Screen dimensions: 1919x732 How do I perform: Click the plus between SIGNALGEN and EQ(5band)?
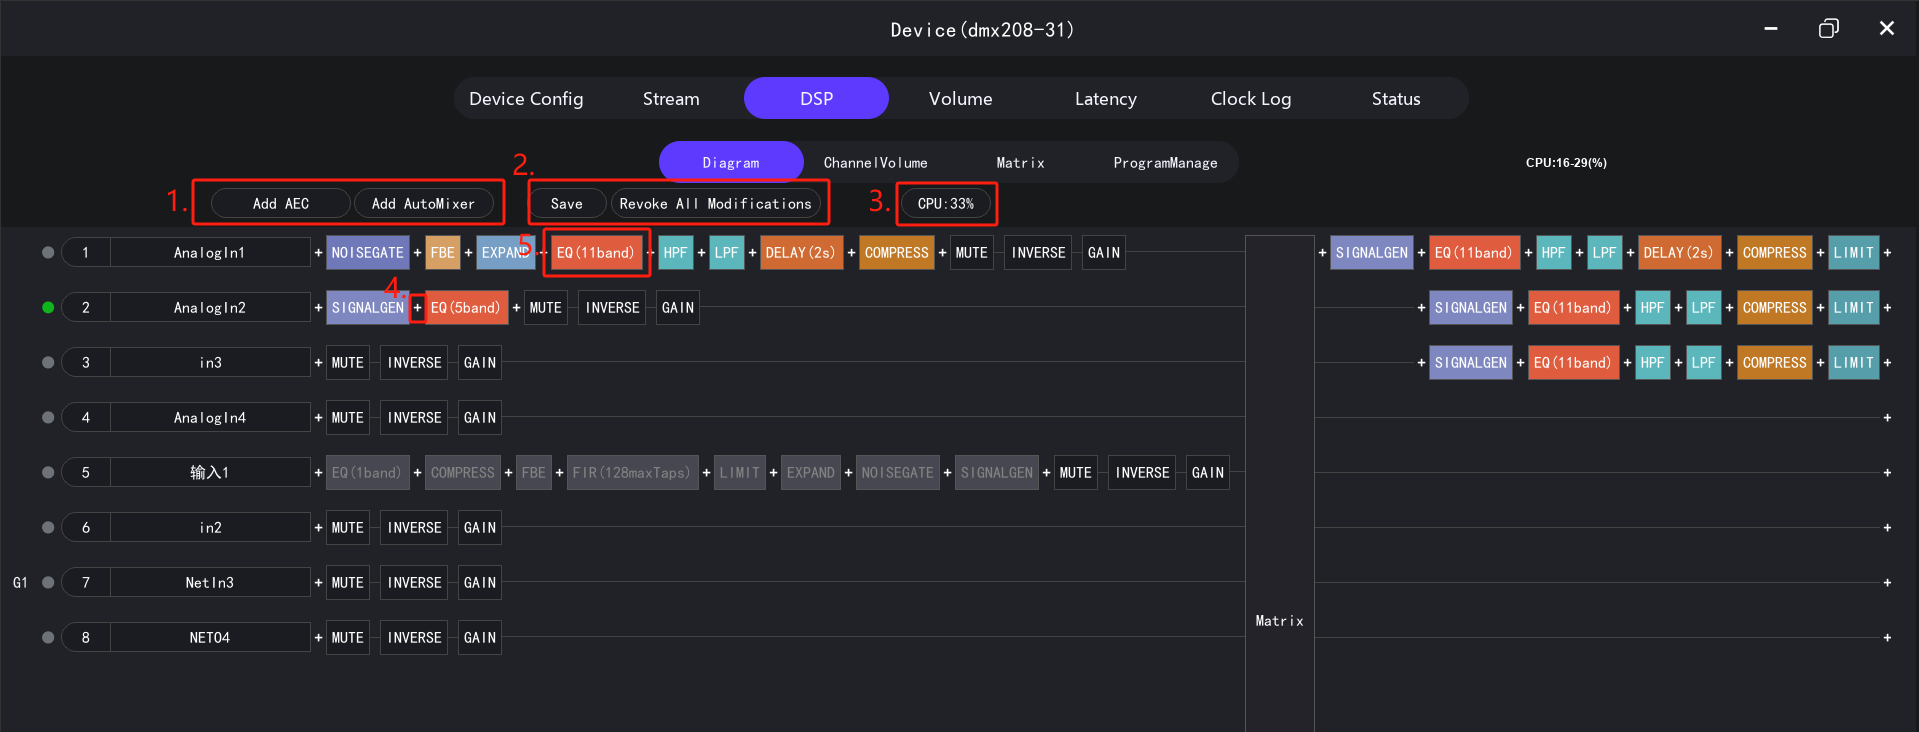(x=418, y=308)
